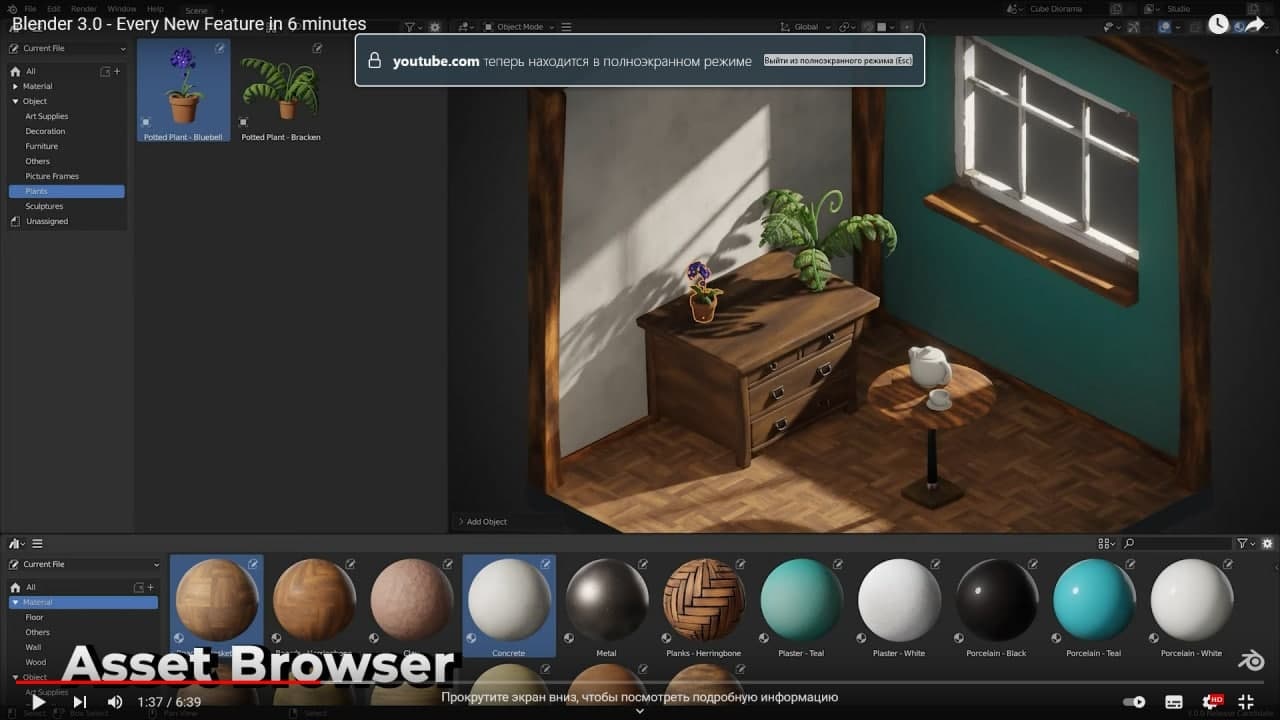
Task: Open lower browser display mode dropdown
Action: coord(1106,543)
